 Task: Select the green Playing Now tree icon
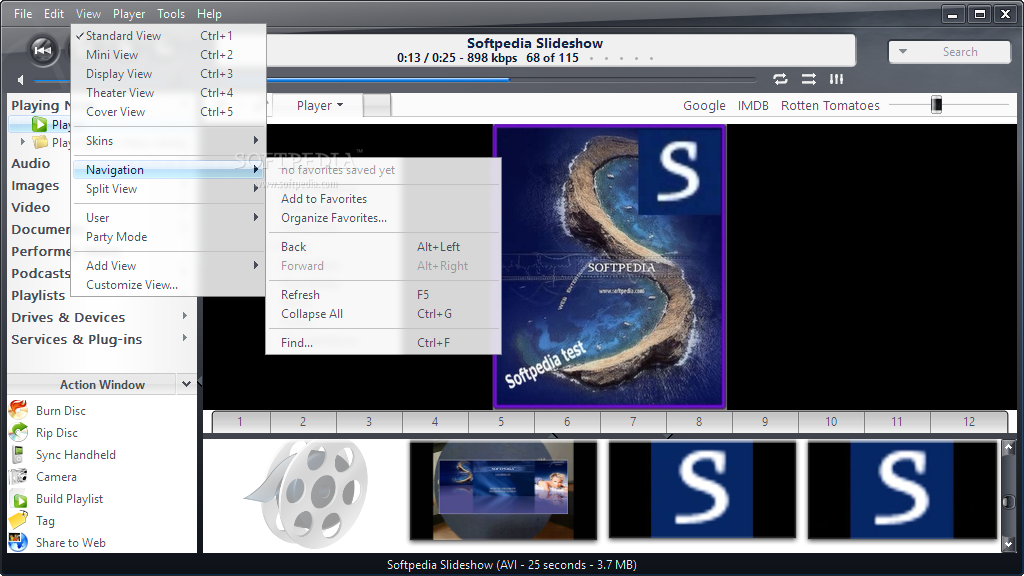tap(39, 124)
